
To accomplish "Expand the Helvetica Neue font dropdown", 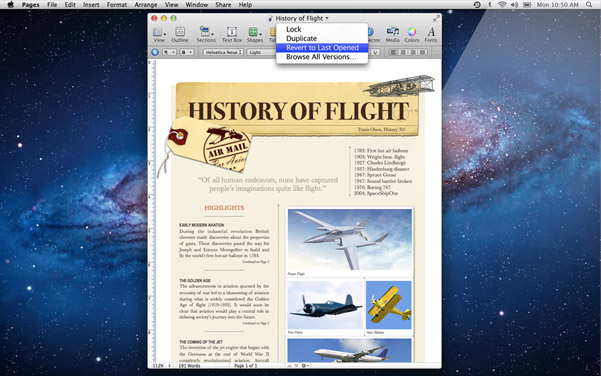I will [x=223, y=52].
